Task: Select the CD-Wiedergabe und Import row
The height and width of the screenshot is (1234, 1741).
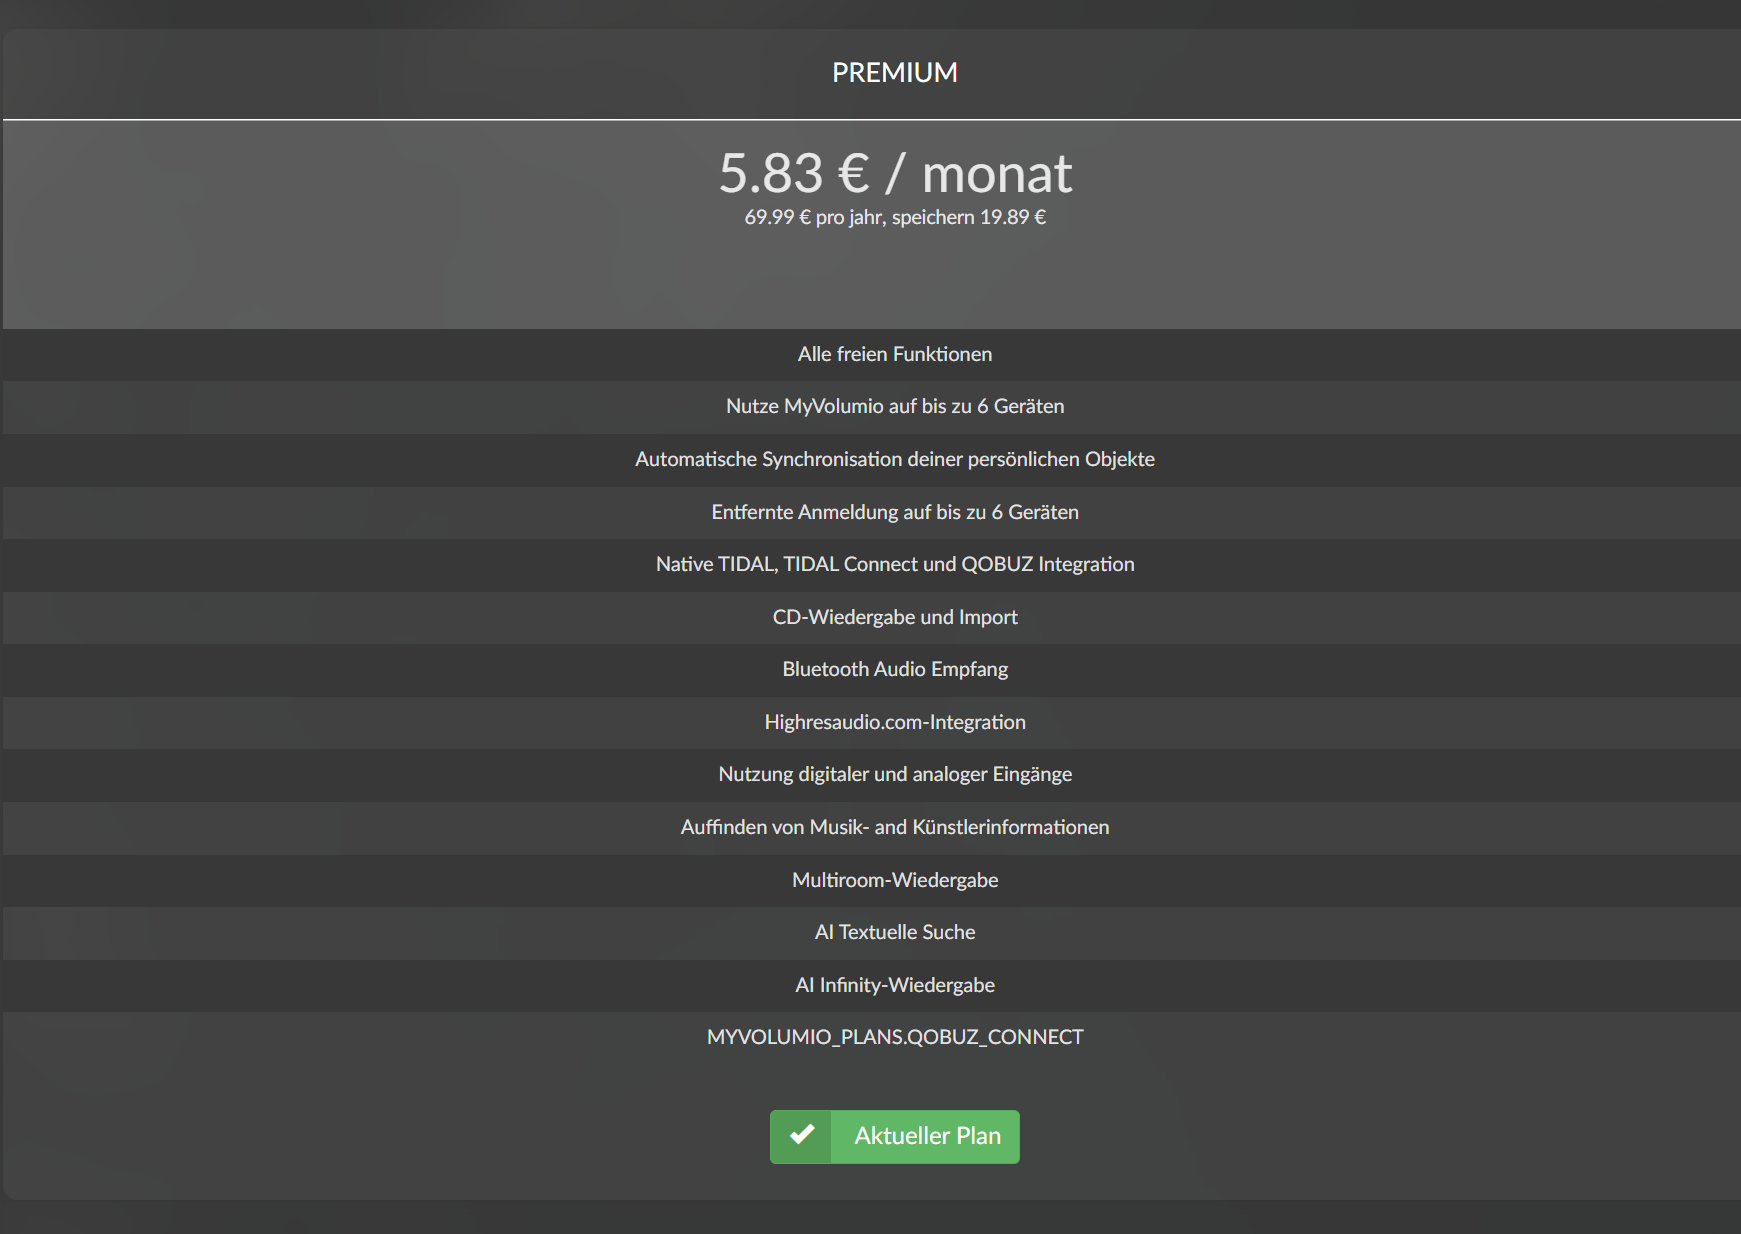Action: tap(872, 618)
